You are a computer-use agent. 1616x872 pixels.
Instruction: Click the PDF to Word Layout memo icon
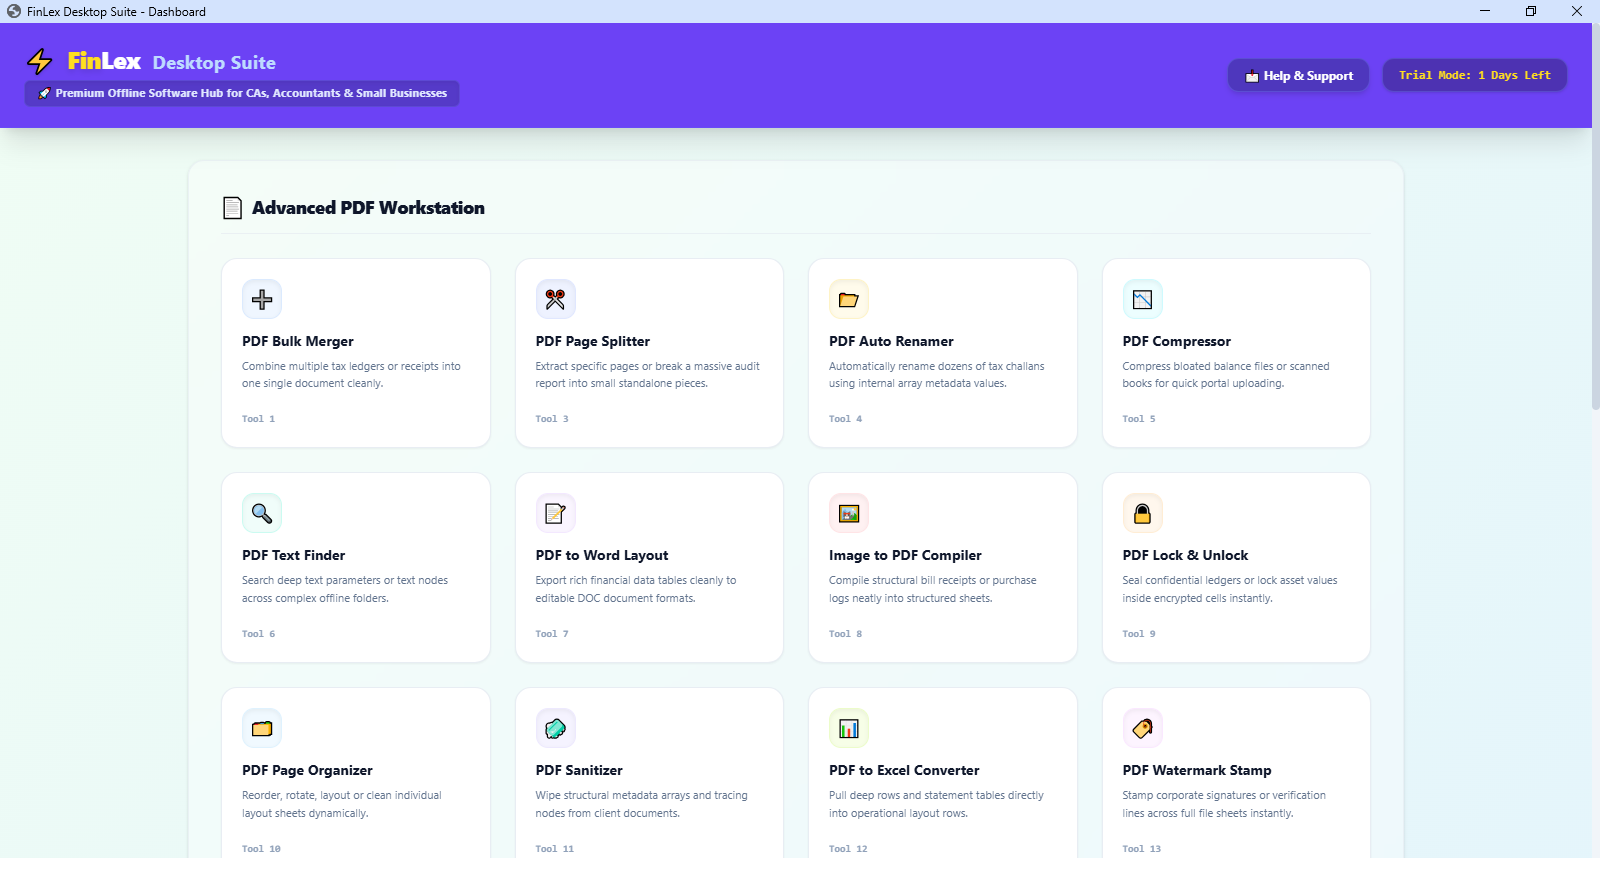(x=555, y=513)
